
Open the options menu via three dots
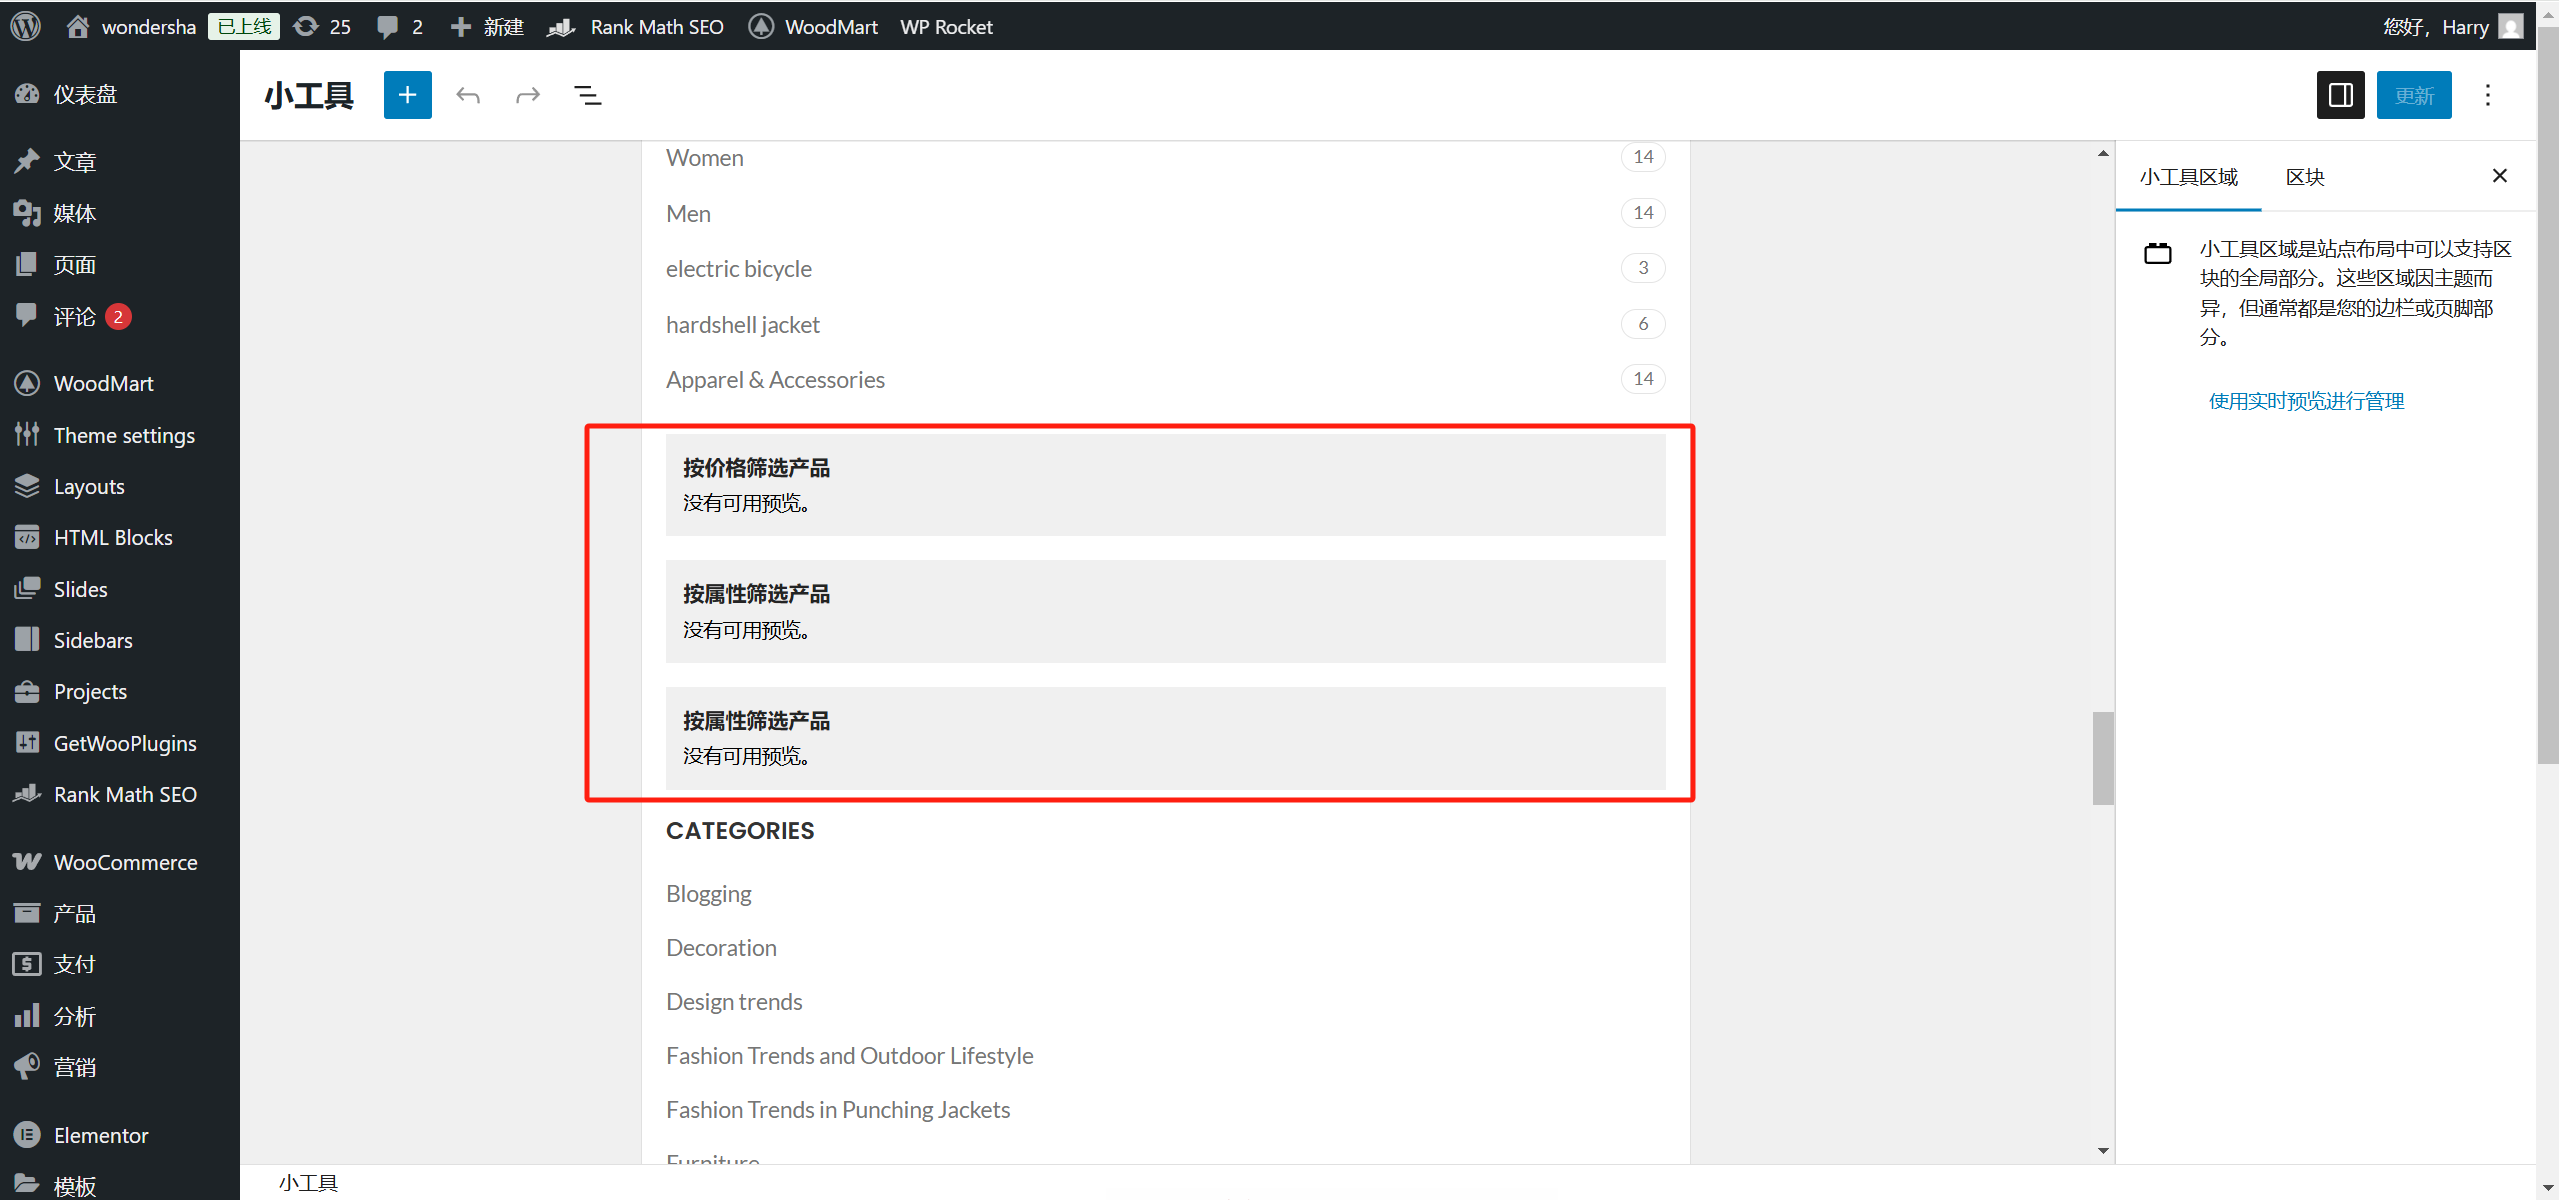click(x=2487, y=94)
